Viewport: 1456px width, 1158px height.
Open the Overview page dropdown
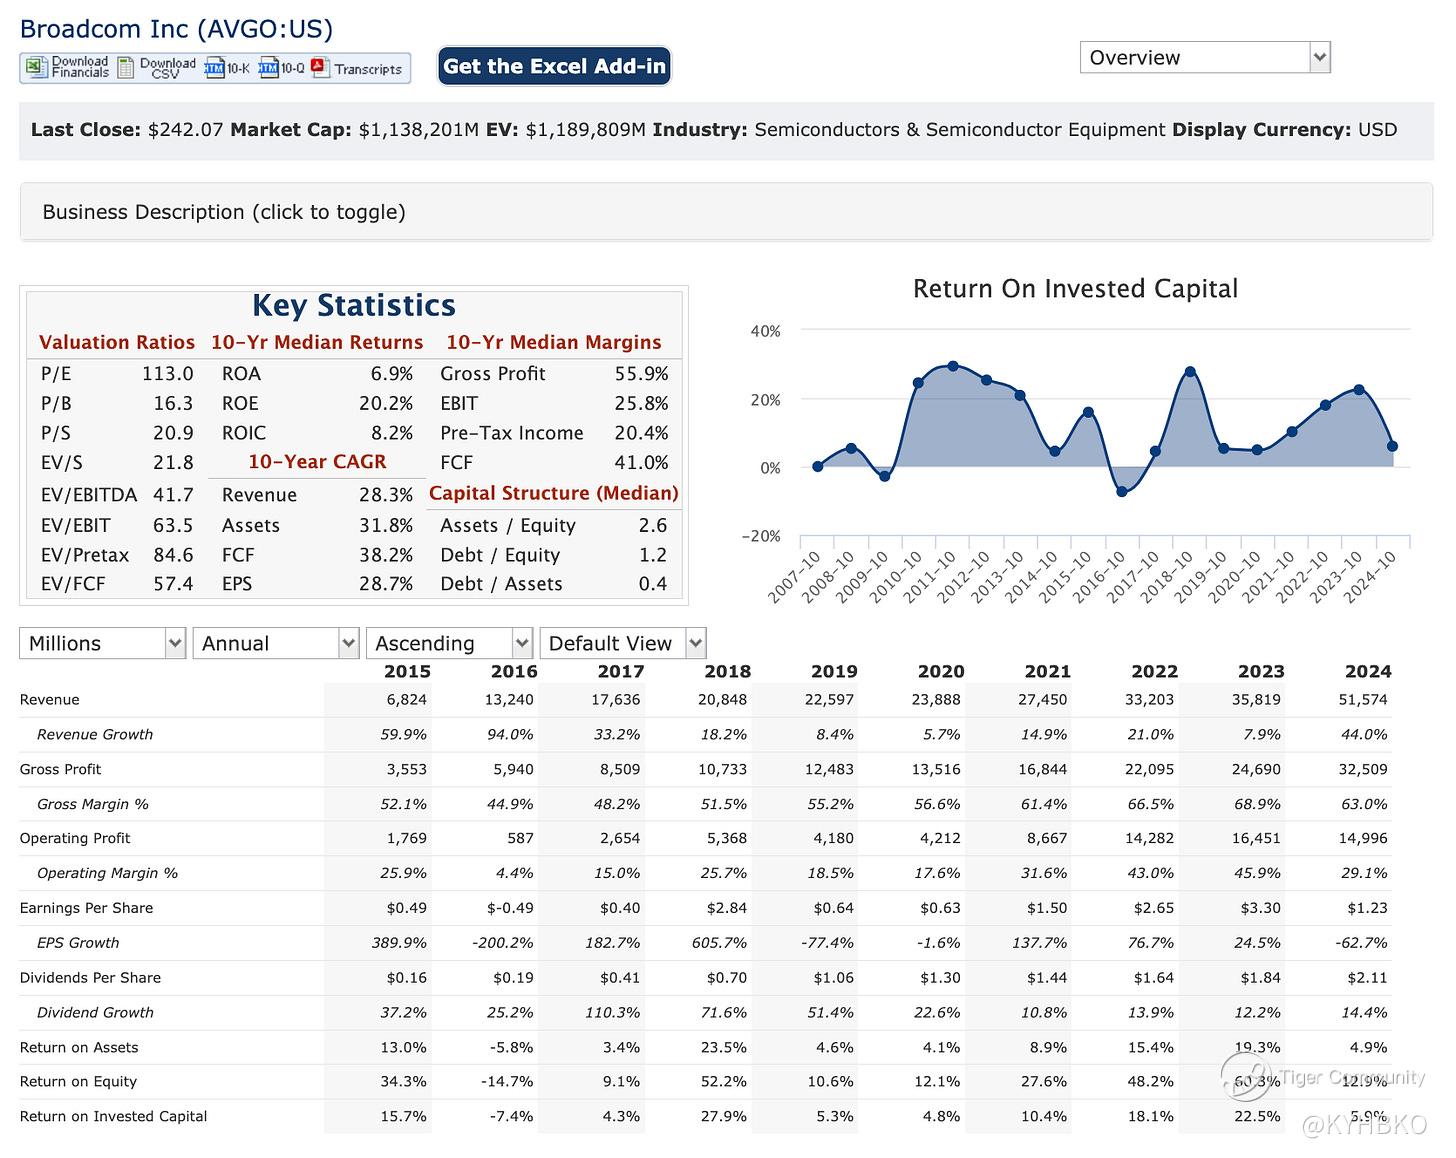[x=1205, y=58]
